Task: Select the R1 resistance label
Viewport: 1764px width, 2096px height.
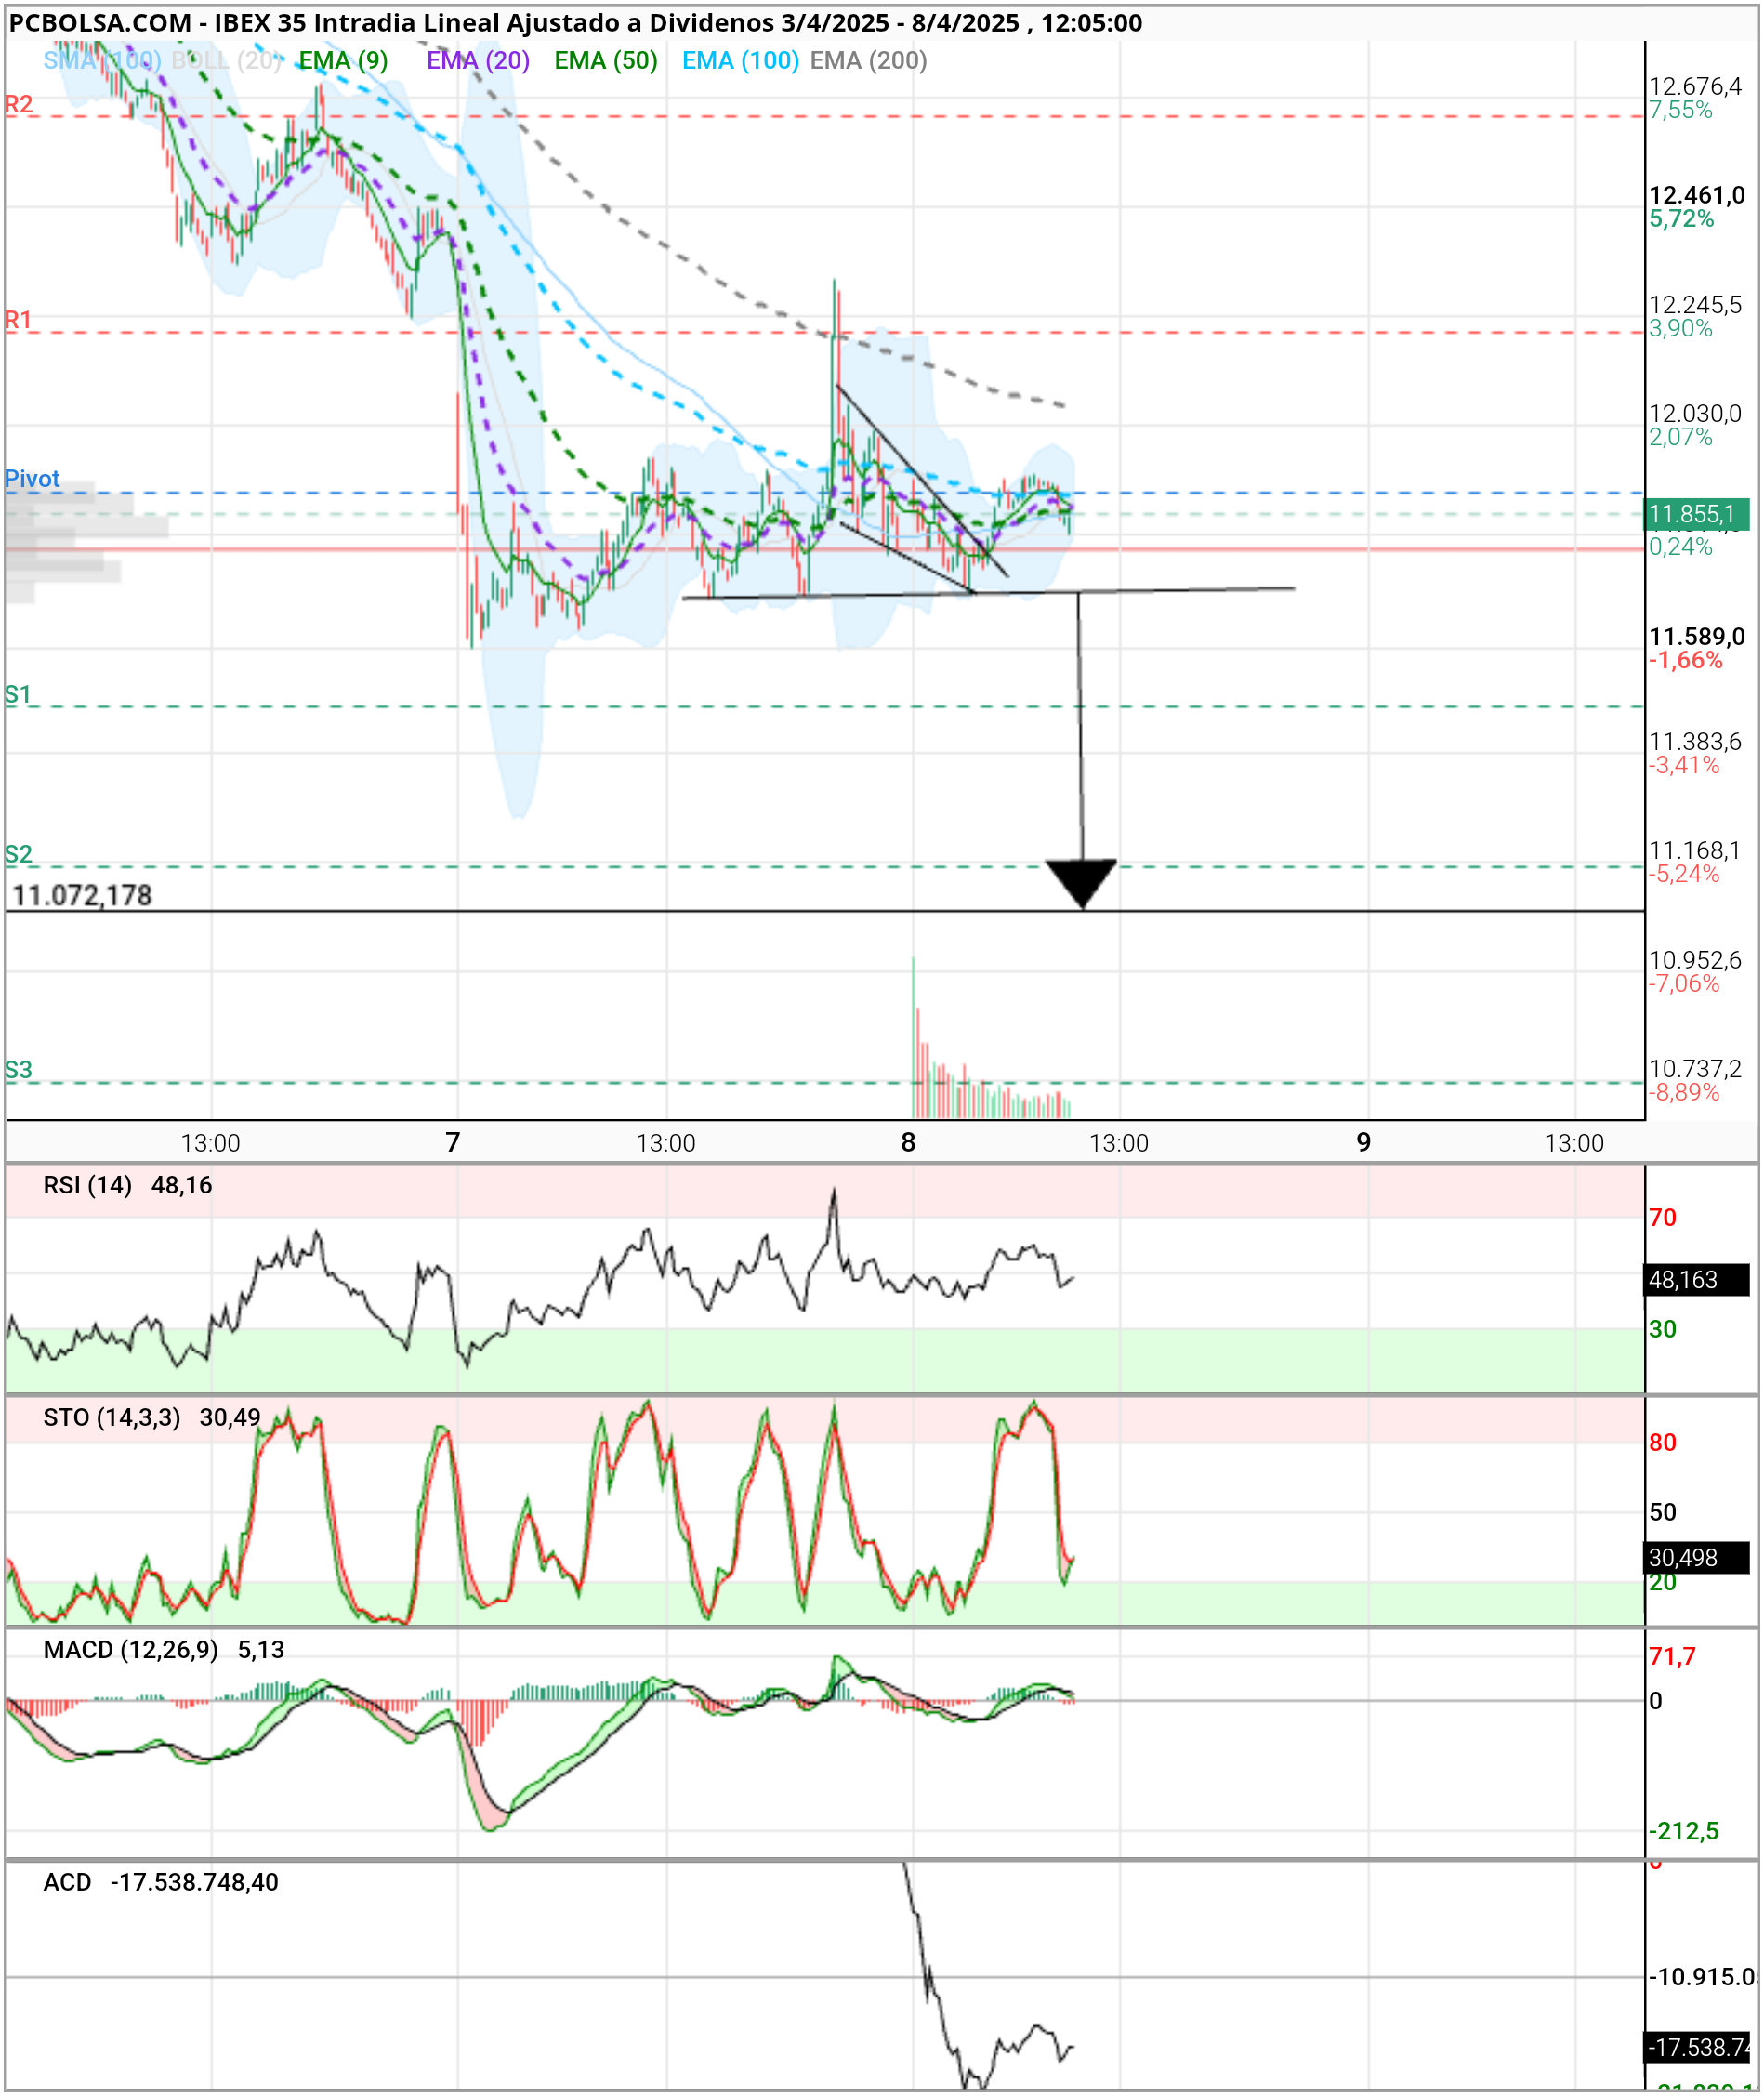Action: (x=18, y=320)
